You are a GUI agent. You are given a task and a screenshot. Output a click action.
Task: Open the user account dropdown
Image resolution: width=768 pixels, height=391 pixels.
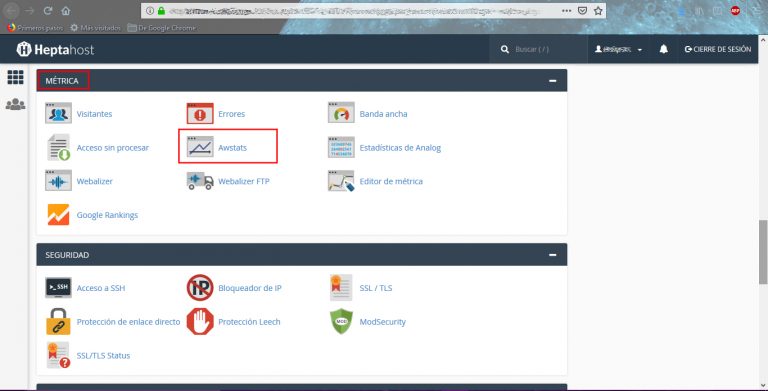(x=618, y=49)
